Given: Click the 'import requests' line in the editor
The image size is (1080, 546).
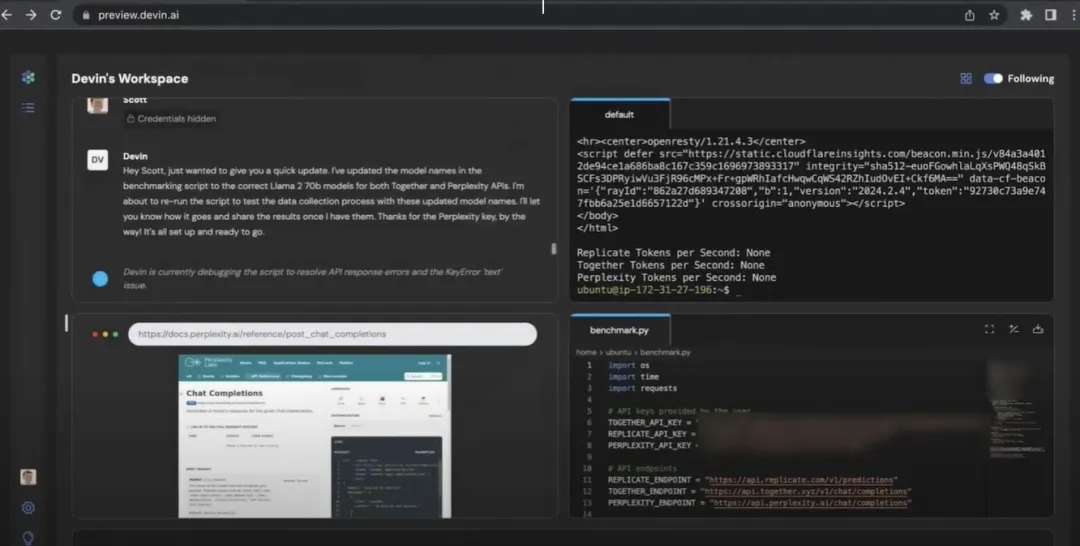Looking at the screenshot, I should [x=642, y=388].
